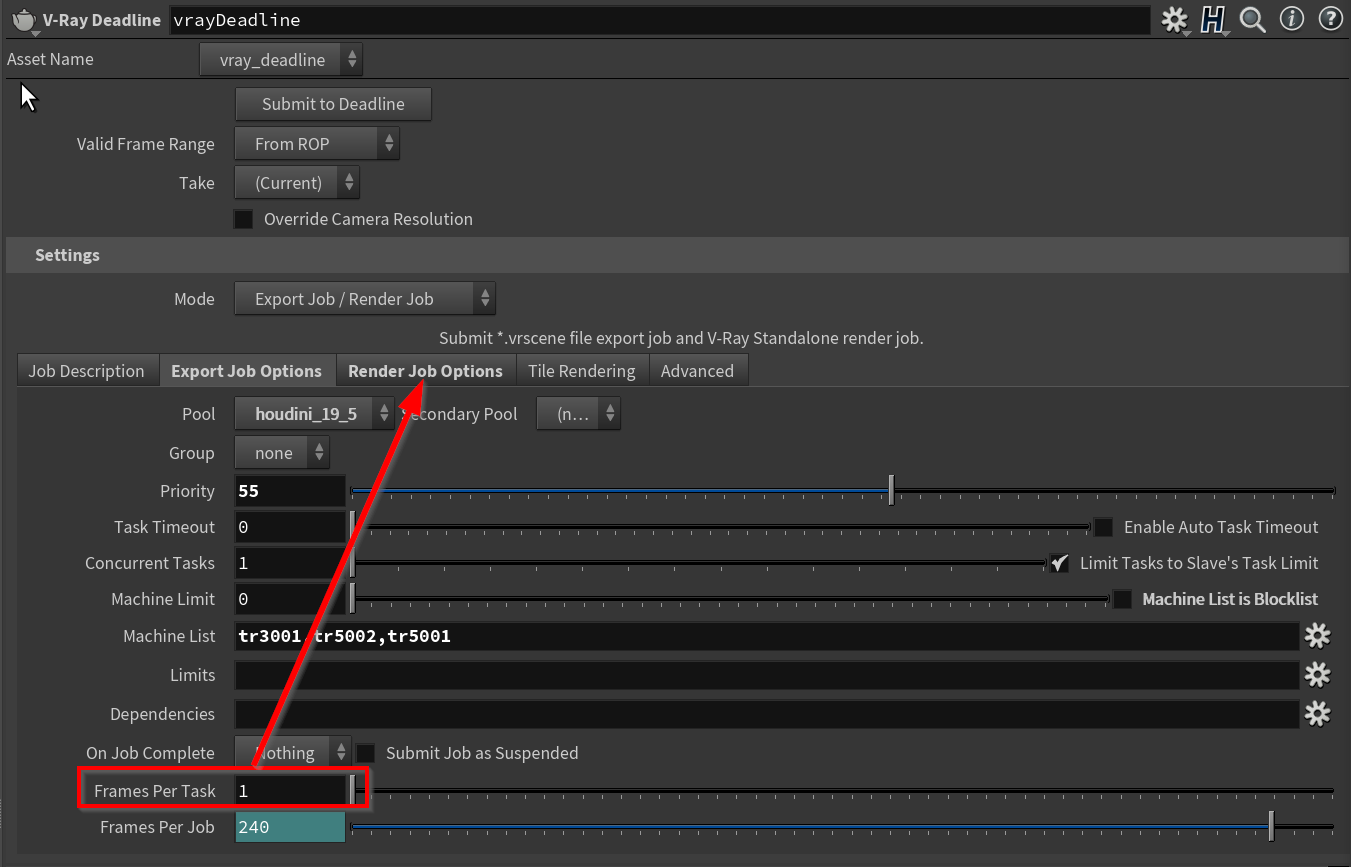1351x867 pixels.
Task: Click the Frames Per Task slider track
Action: coord(842,791)
